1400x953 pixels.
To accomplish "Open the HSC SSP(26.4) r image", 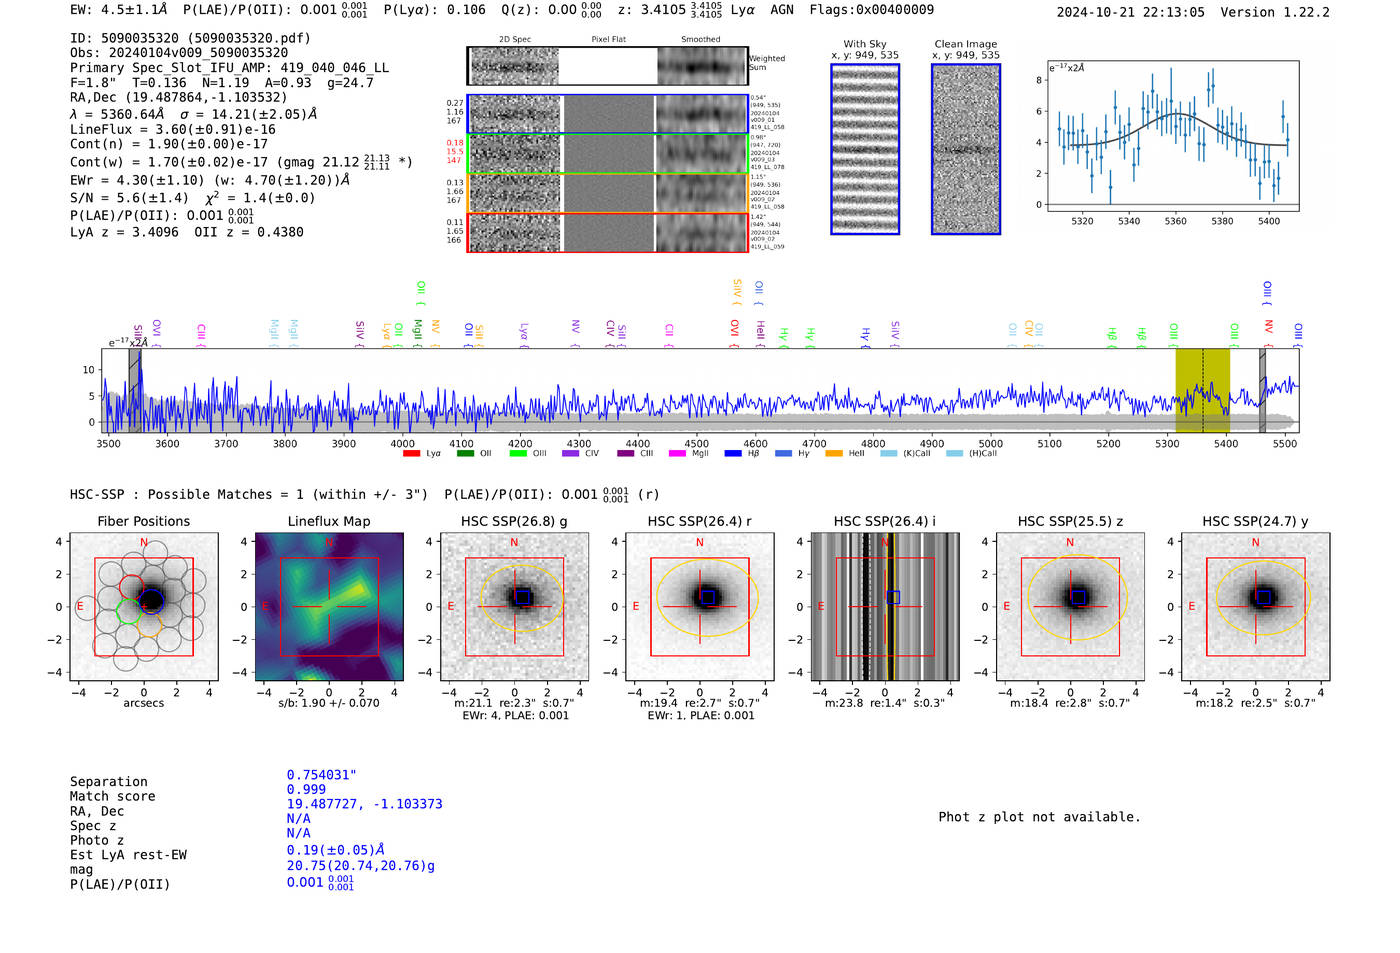I will coord(700,607).
